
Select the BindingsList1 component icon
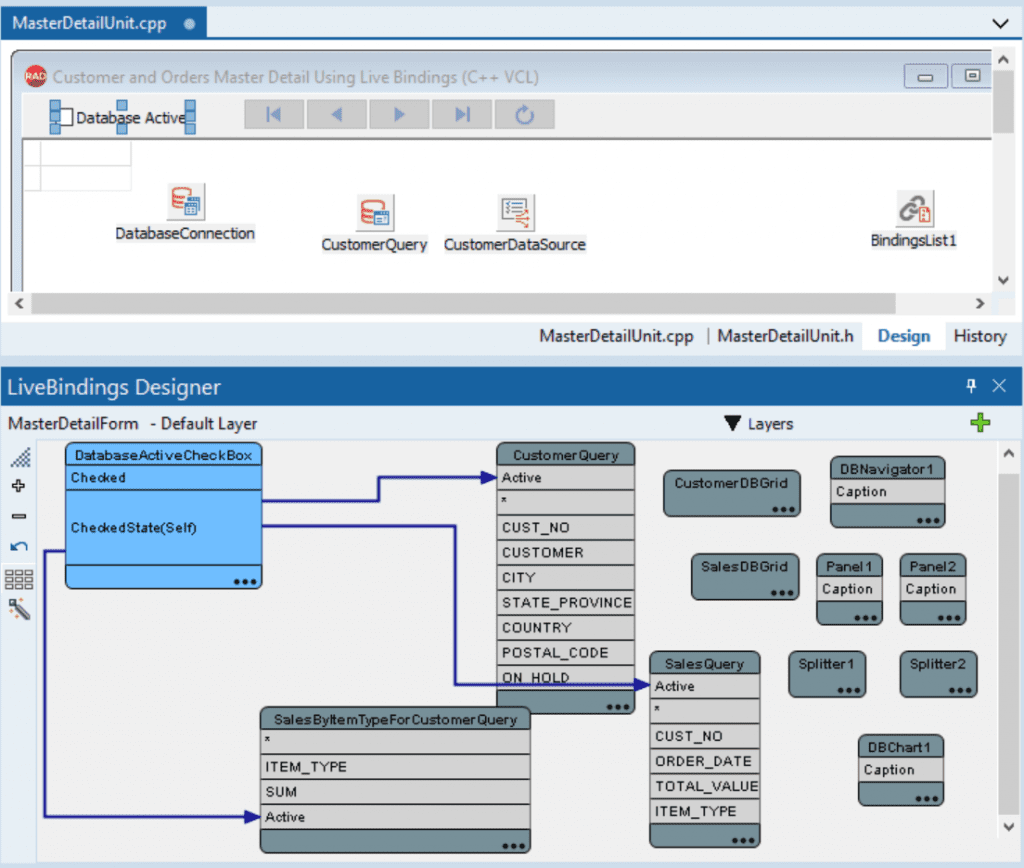point(914,208)
